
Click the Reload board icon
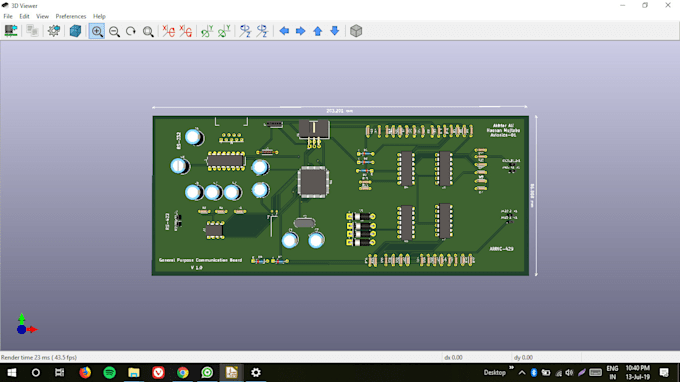click(x=11, y=31)
